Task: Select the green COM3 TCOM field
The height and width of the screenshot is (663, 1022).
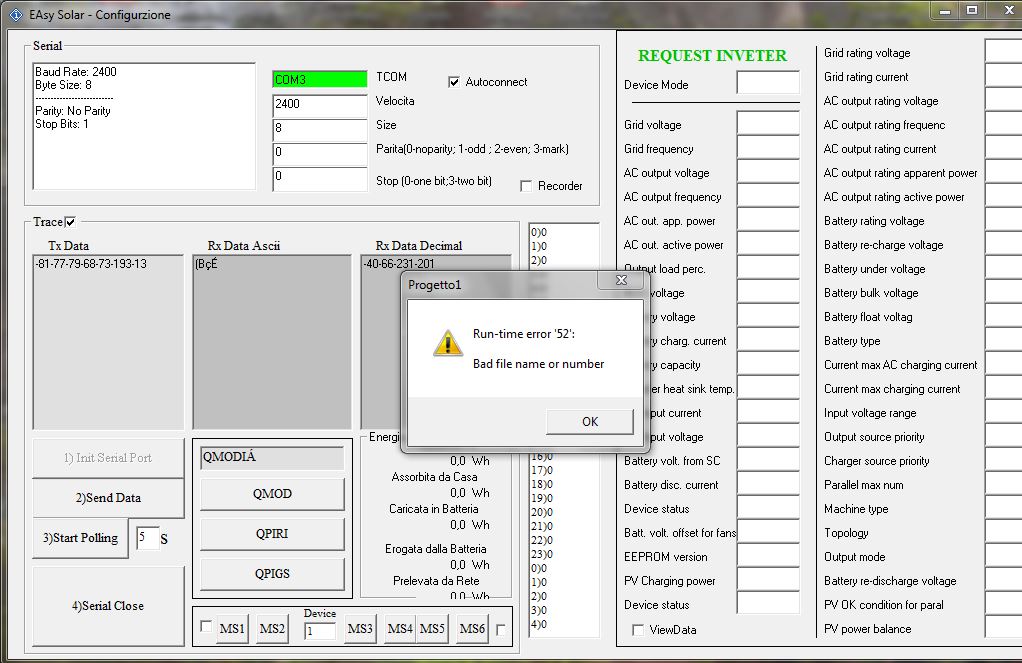Action: pos(320,79)
